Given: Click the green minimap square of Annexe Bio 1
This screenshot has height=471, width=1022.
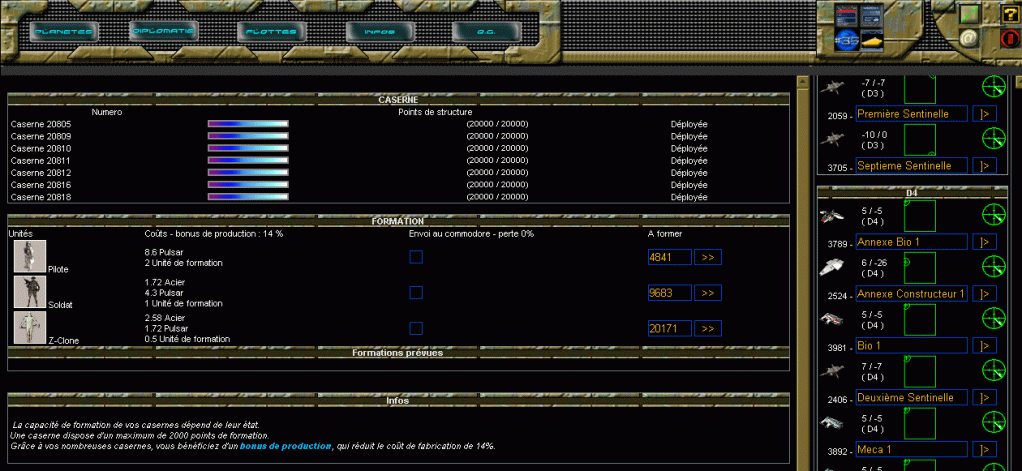Looking at the screenshot, I should pos(920,216).
